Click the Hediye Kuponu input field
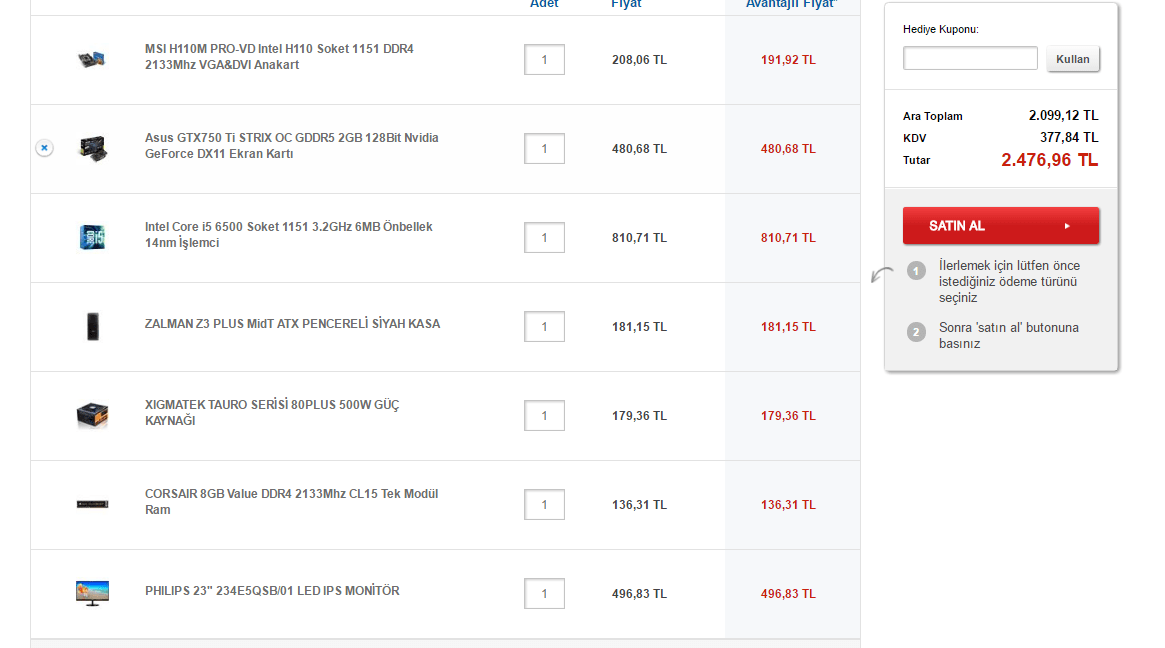The width and height of the screenshot is (1165, 648). coord(970,59)
